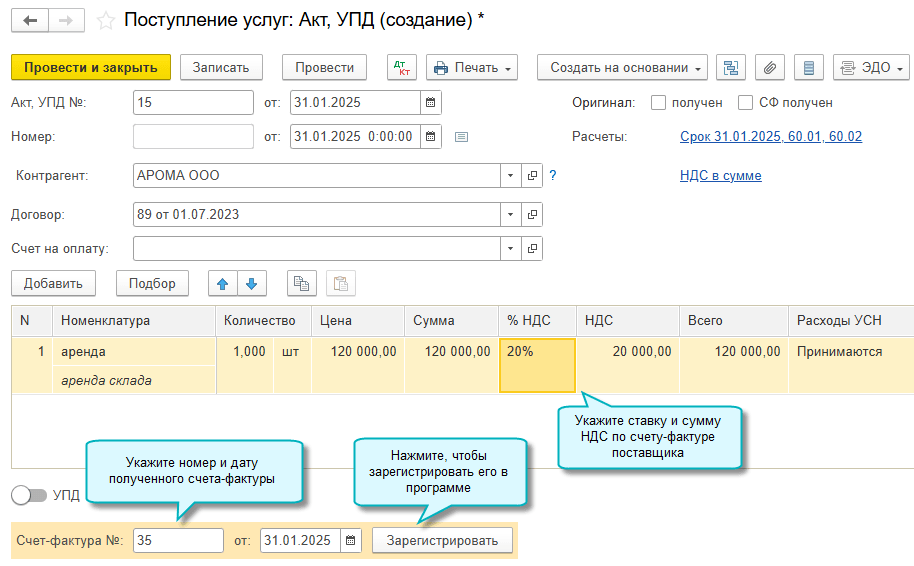Paste rows from clipboard icon
914x566 pixels.
pos(340,284)
